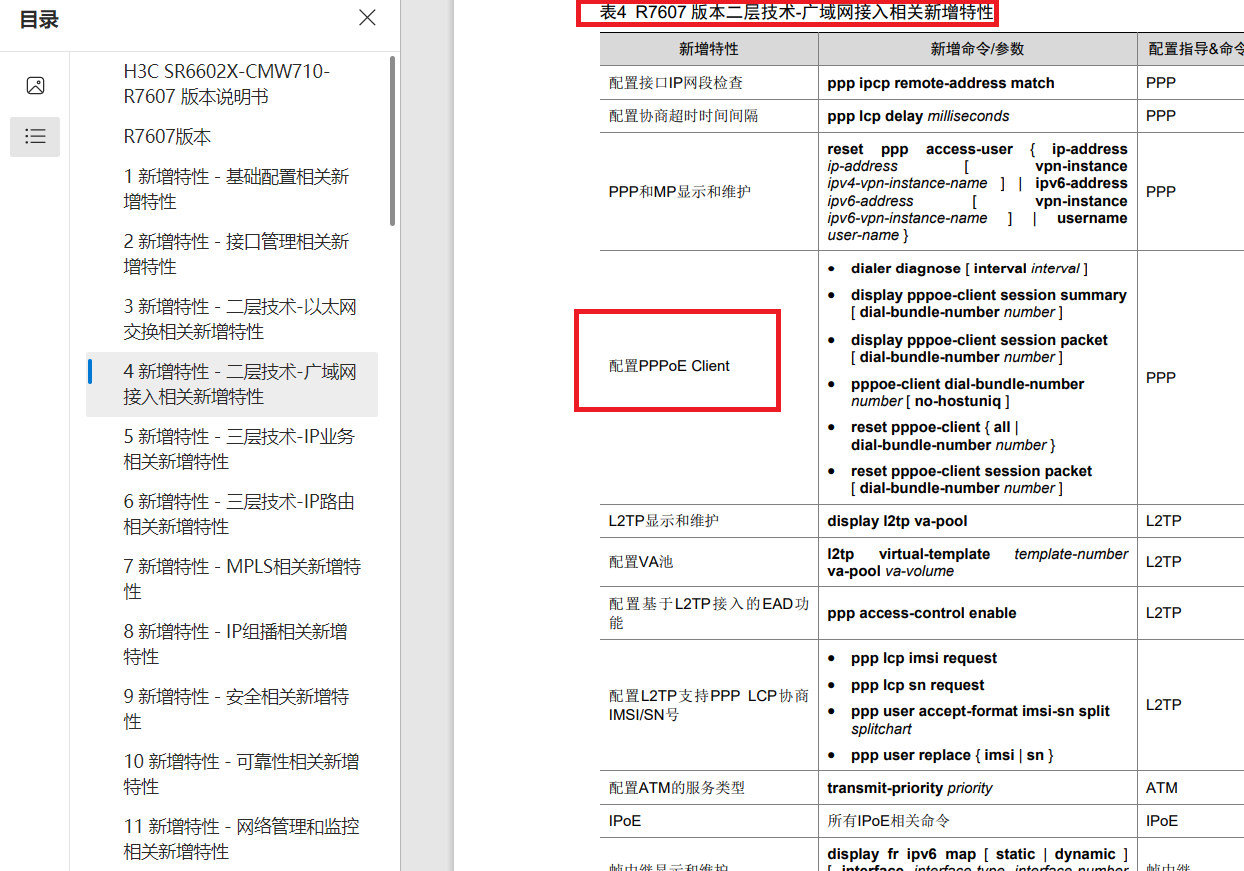The width and height of the screenshot is (1244, 871).
Task: Open 10 新增特性 - 可靠性相关新增特性
Action: pos(231,774)
